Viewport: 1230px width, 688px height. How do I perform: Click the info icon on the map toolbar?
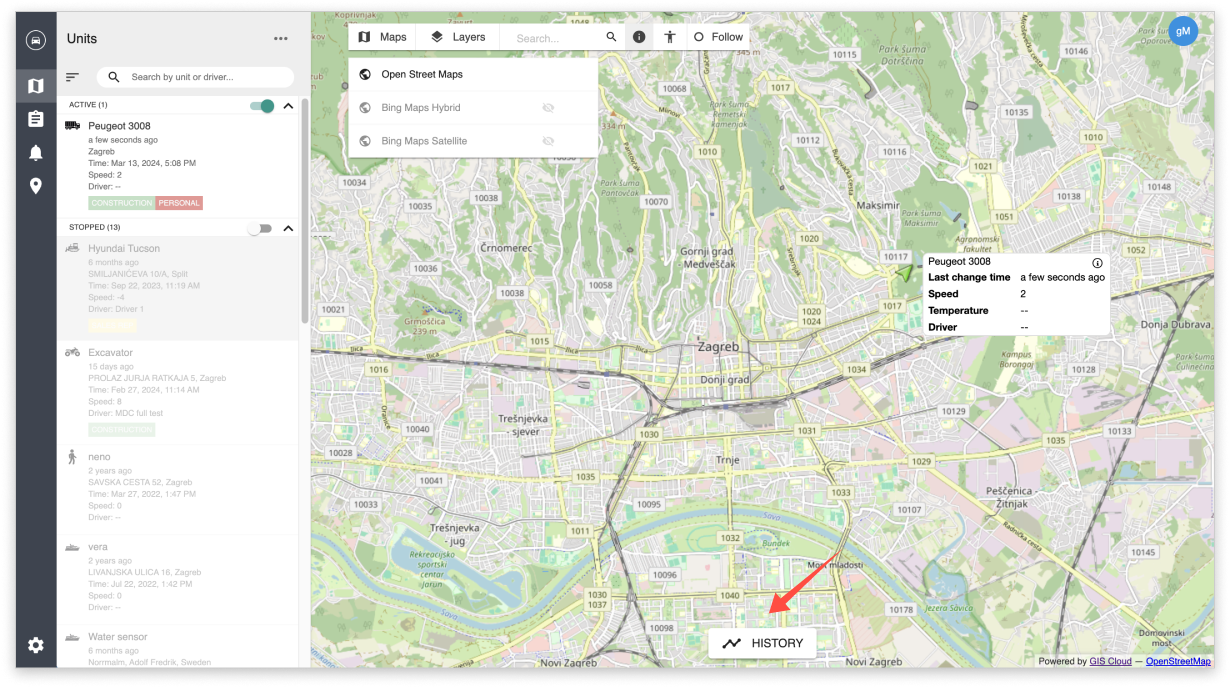click(637, 36)
